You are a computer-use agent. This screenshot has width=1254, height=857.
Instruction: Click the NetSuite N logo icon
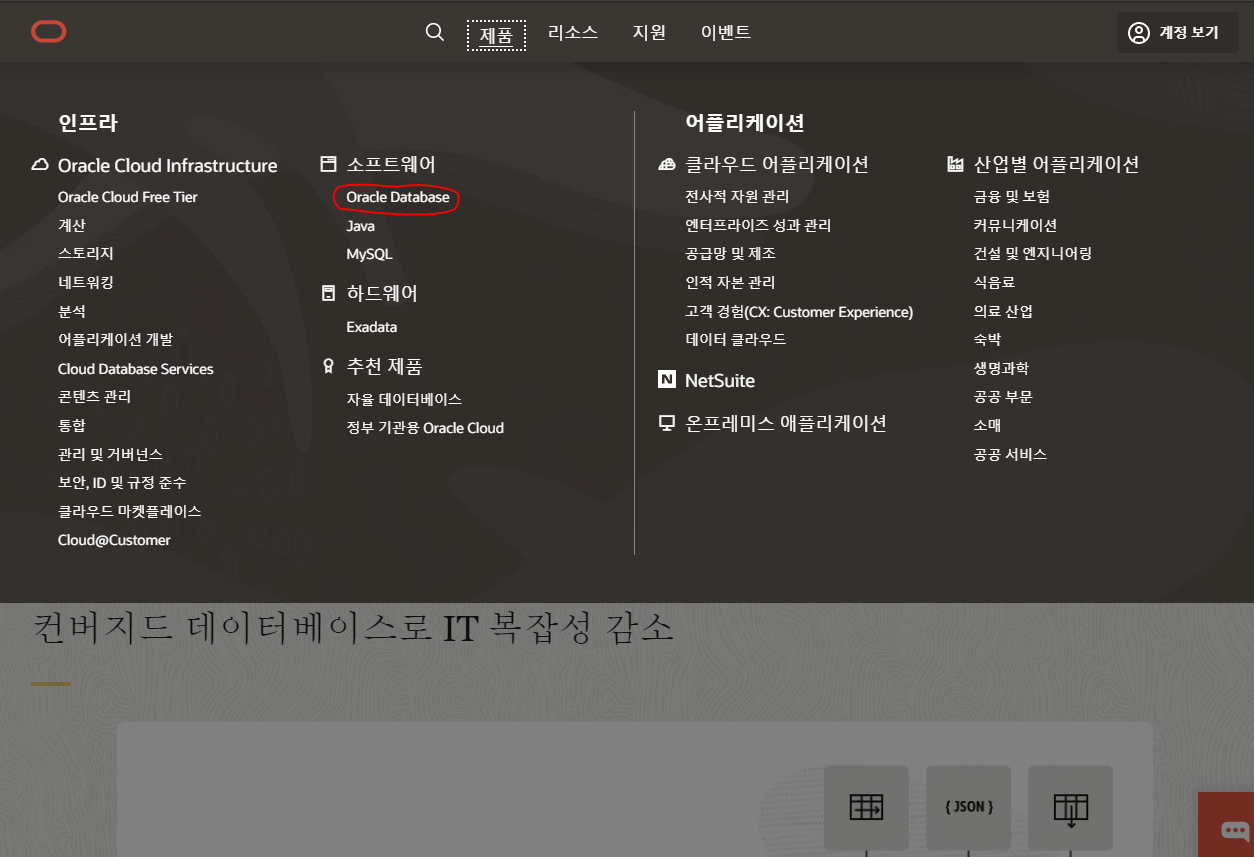[667, 380]
